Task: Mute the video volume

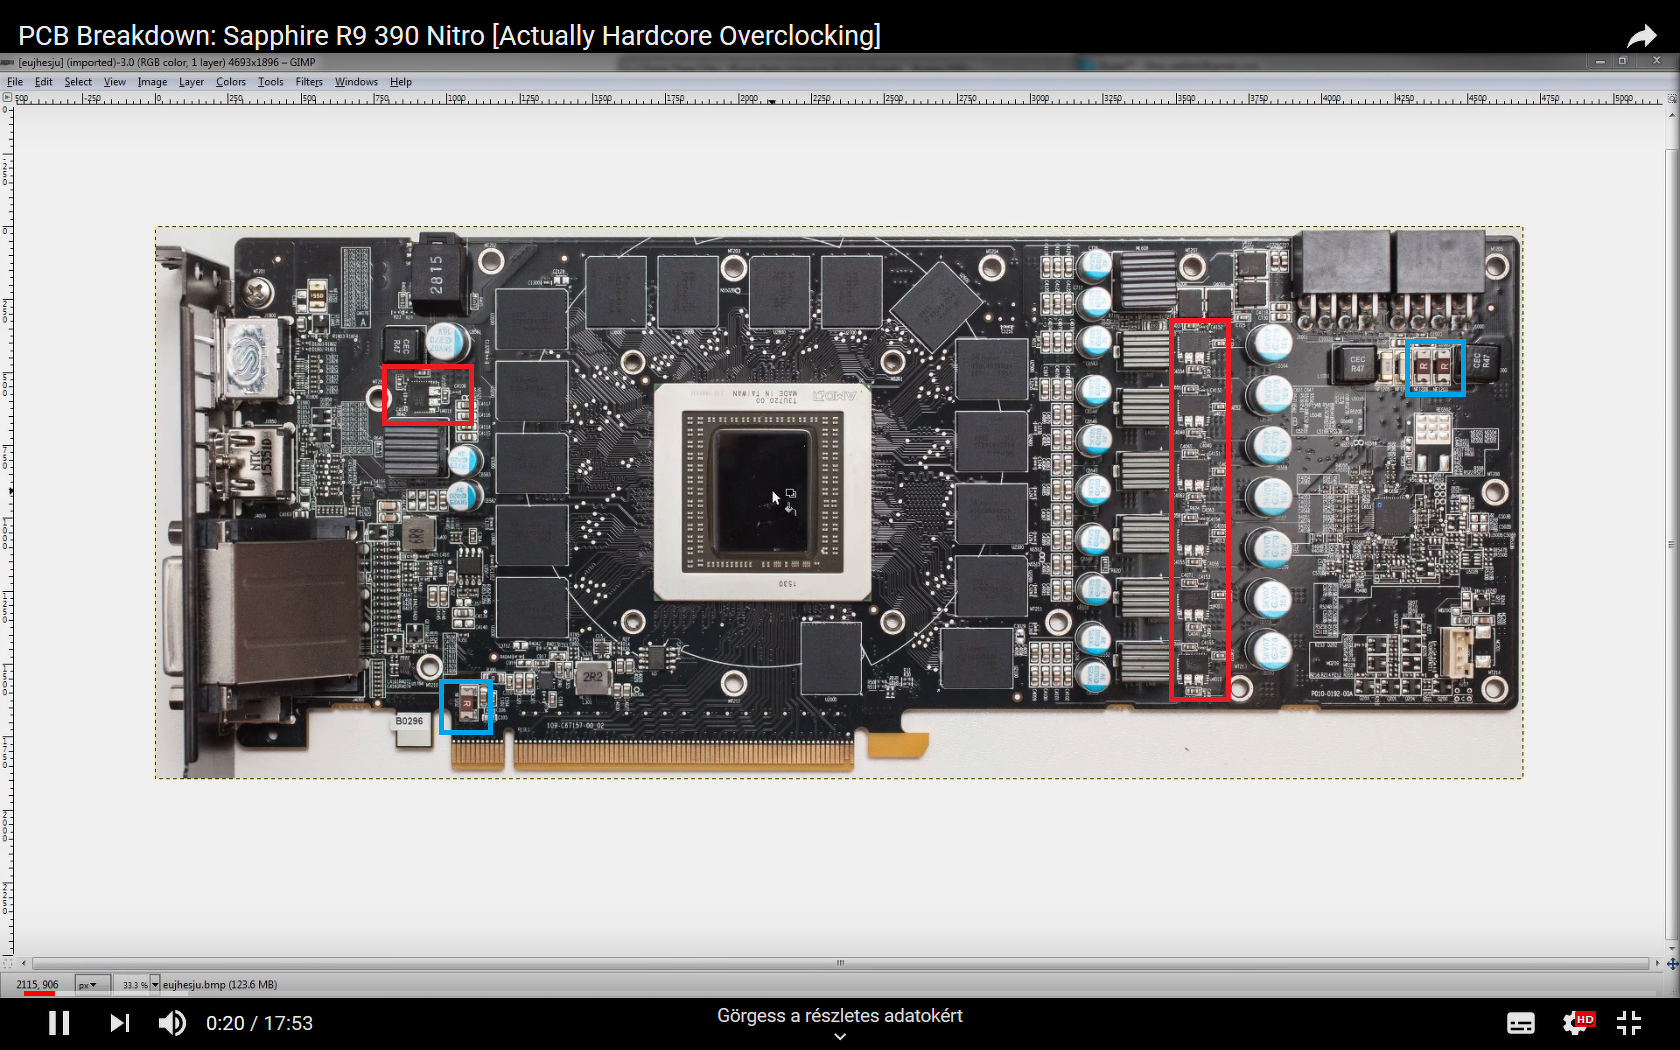Action: click(x=172, y=1023)
